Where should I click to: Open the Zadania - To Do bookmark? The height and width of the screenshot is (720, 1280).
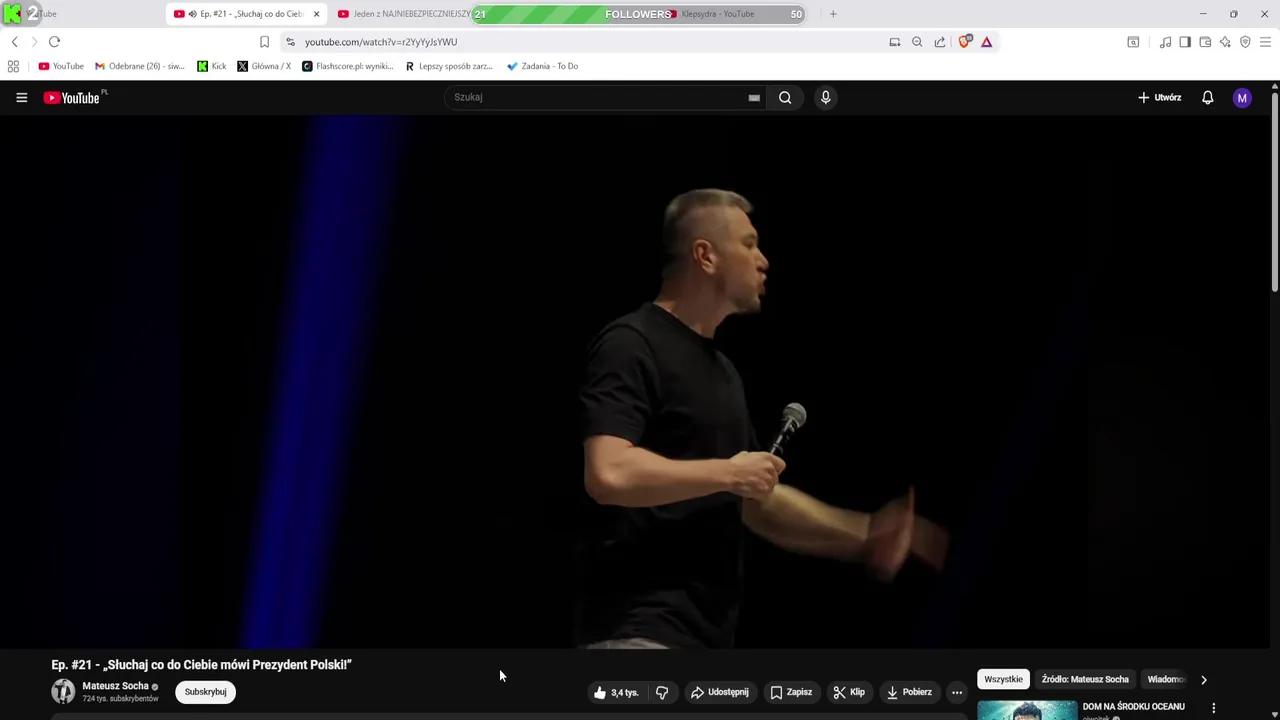[x=542, y=66]
